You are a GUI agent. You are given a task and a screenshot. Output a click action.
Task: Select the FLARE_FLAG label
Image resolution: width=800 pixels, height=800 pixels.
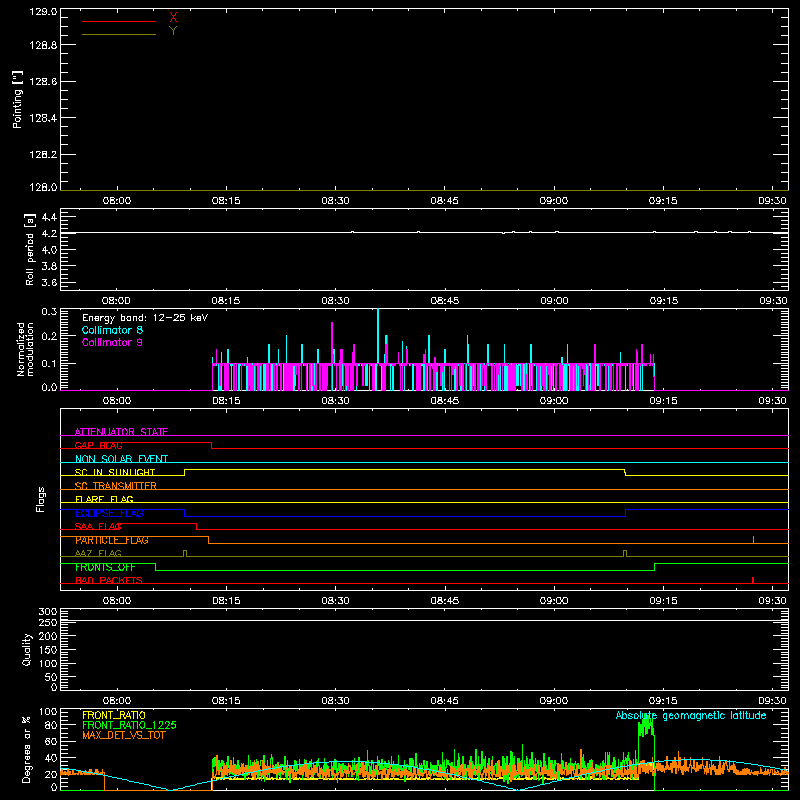click(x=104, y=499)
